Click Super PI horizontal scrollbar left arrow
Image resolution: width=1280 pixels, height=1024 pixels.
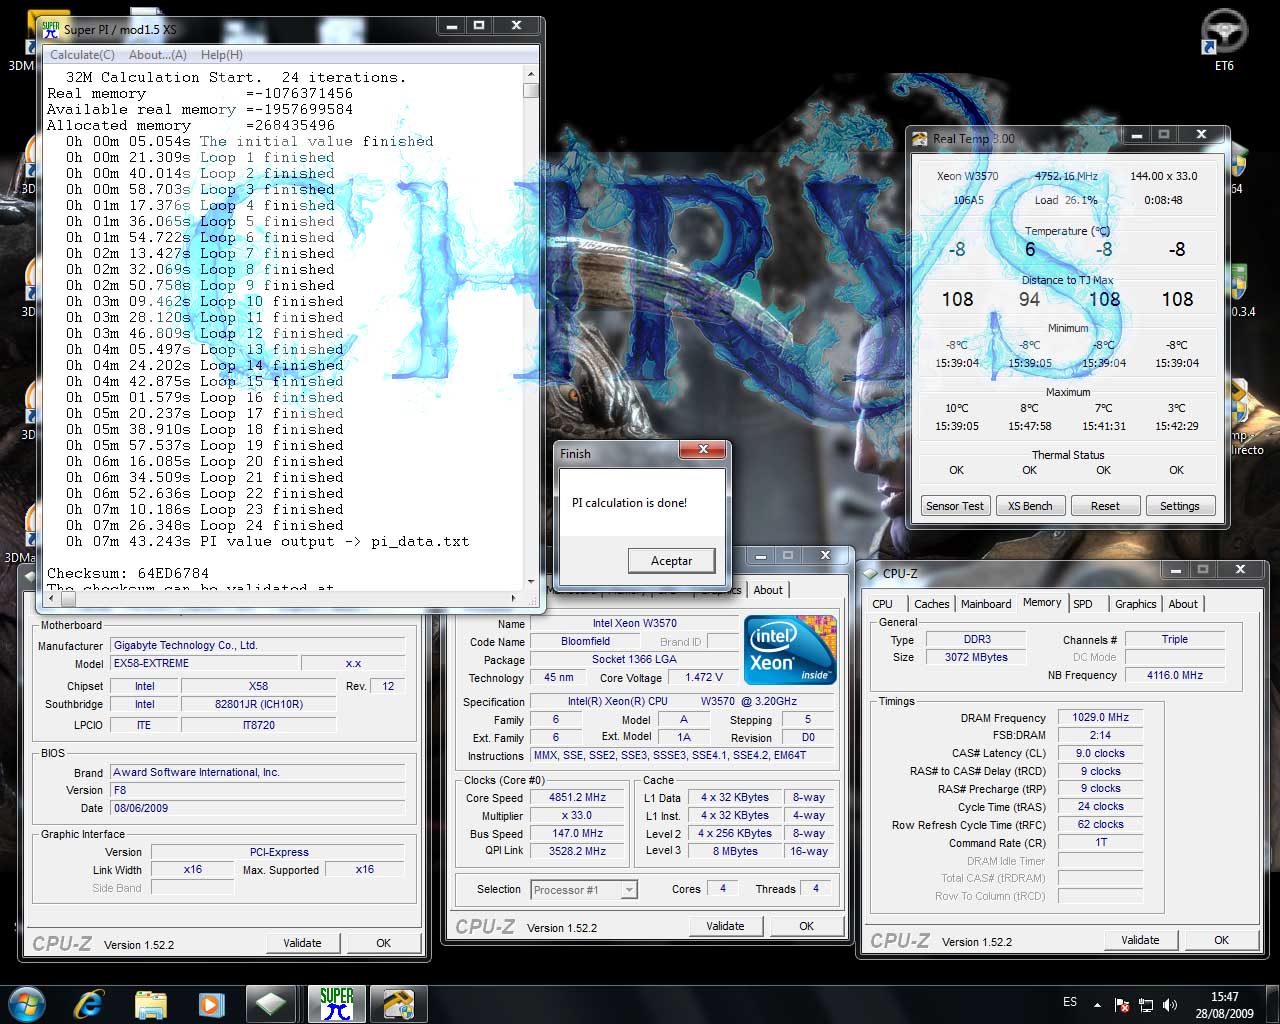[x=52, y=598]
